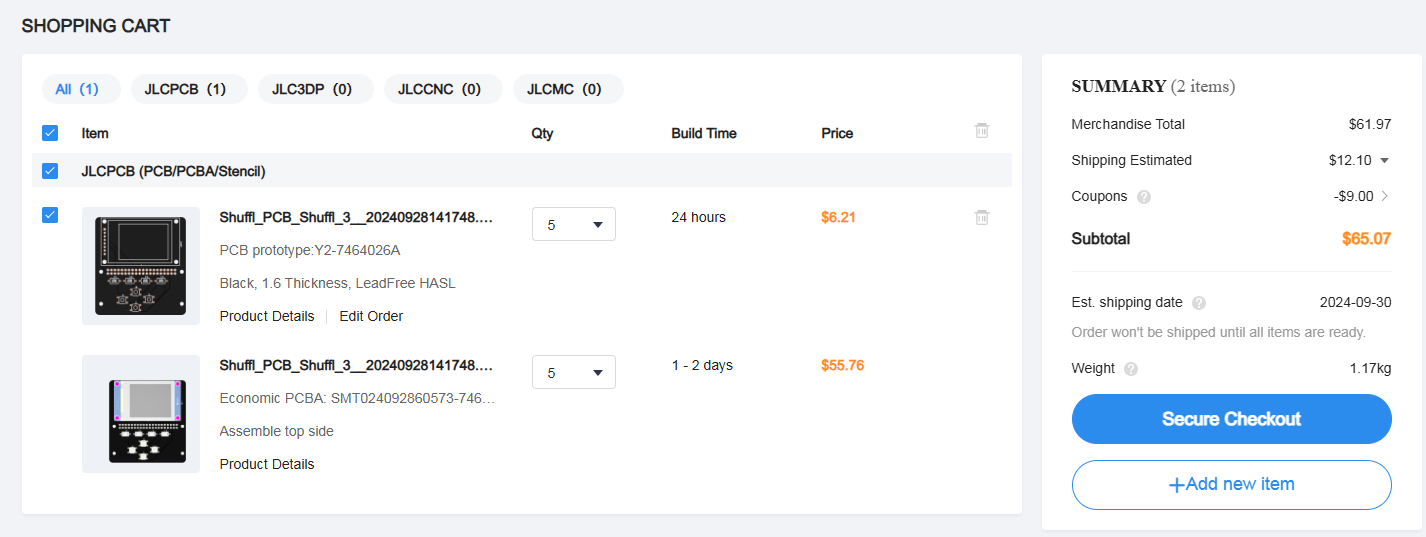Click 'PCB prototype:Y2-7464026A' text
The height and width of the screenshot is (537, 1426).
pyautogui.click(x=310, y=250)
